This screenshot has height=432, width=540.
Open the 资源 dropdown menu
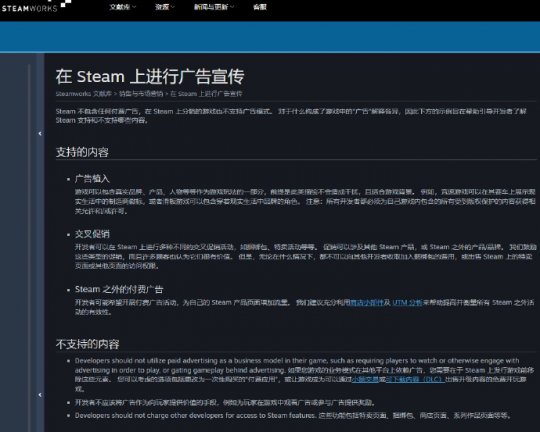point(165,7)
